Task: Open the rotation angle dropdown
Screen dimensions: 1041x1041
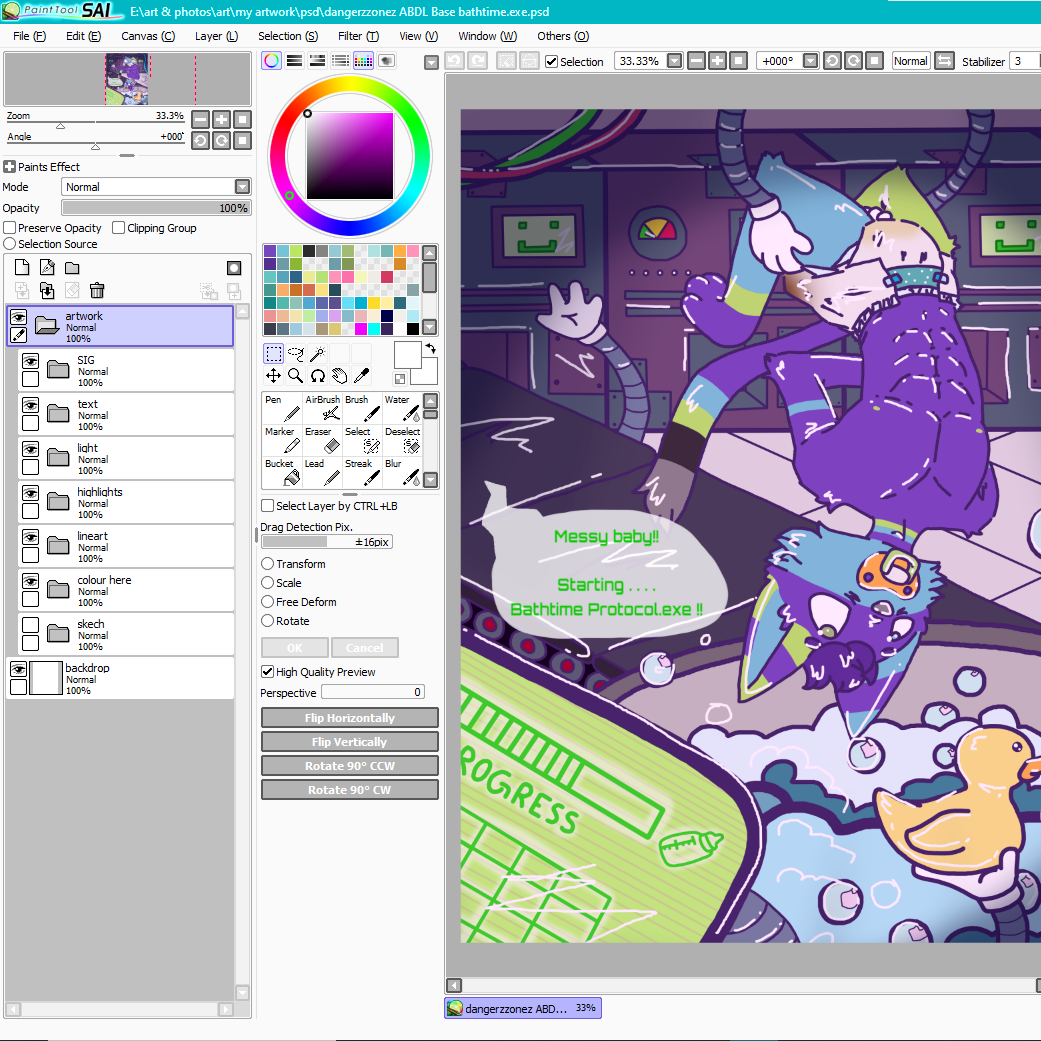Action: point(810,61)
